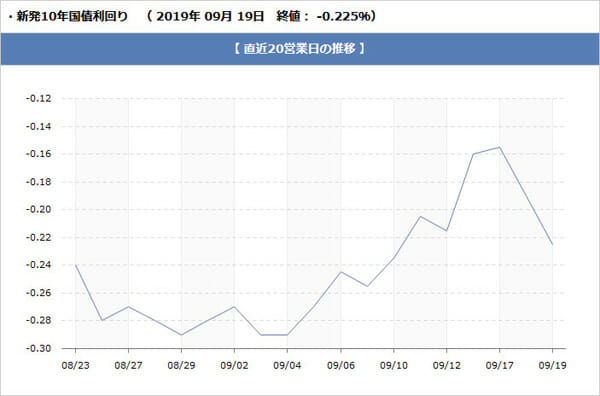600x396 pixels.
Task: Click the y-axis label -0.26
Action: coord(38,293)
